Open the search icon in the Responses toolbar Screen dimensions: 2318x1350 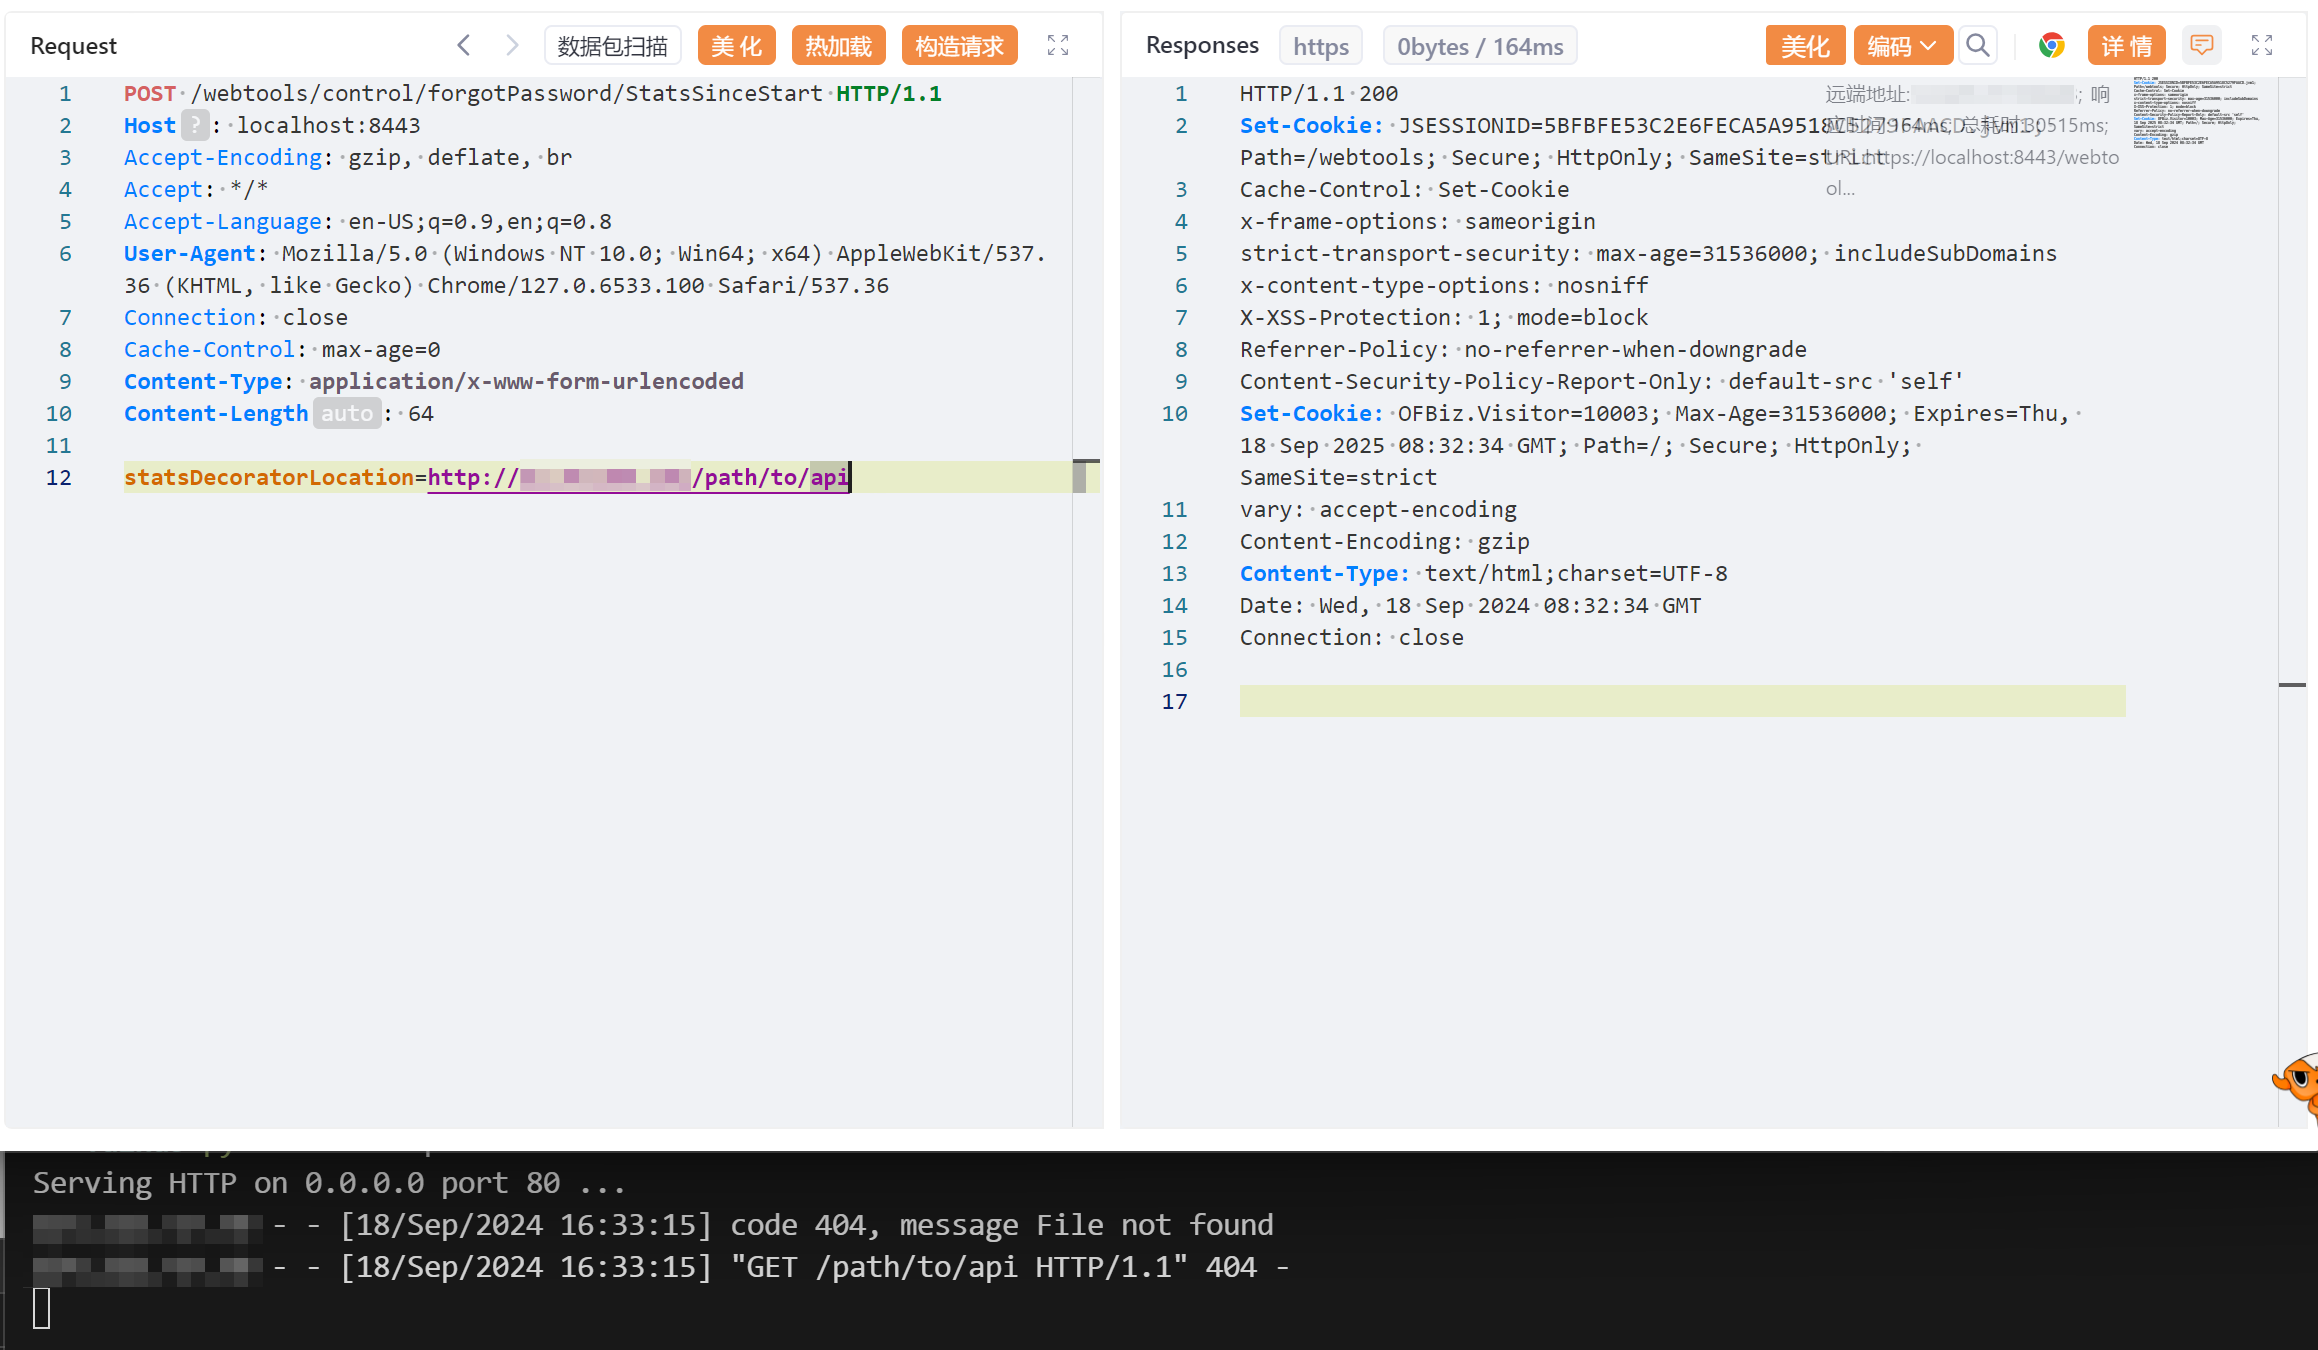click(1977, 45)
